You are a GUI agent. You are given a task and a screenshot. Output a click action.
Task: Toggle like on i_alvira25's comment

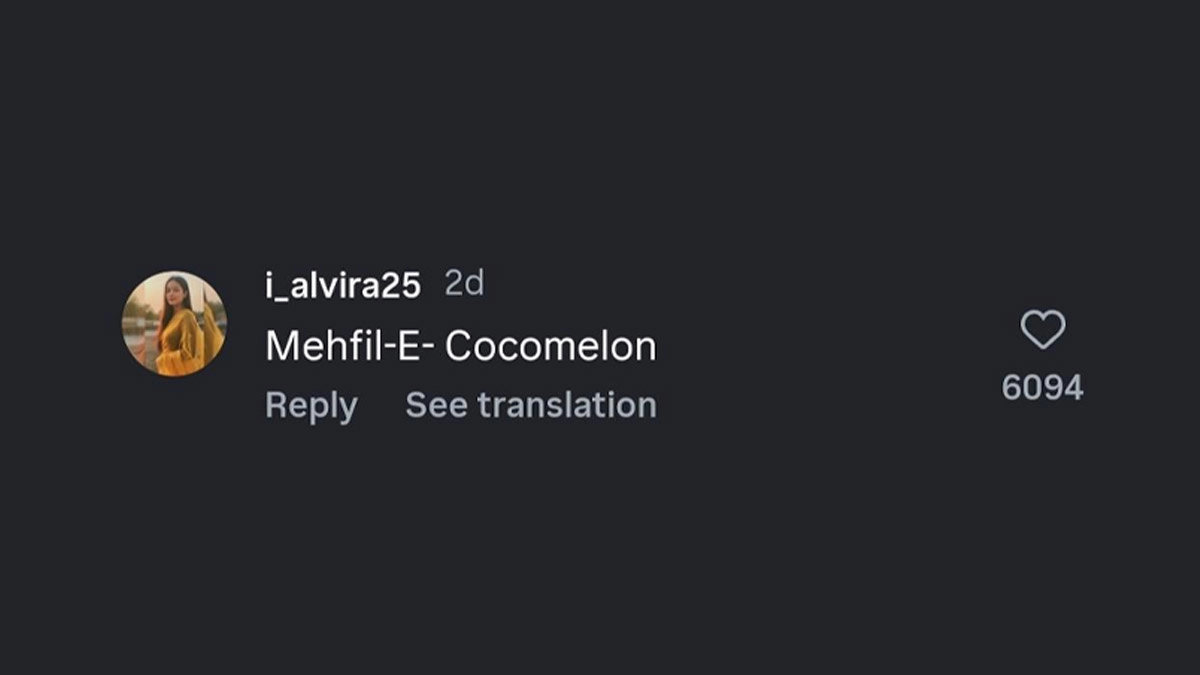click(x=1042, y=330)
